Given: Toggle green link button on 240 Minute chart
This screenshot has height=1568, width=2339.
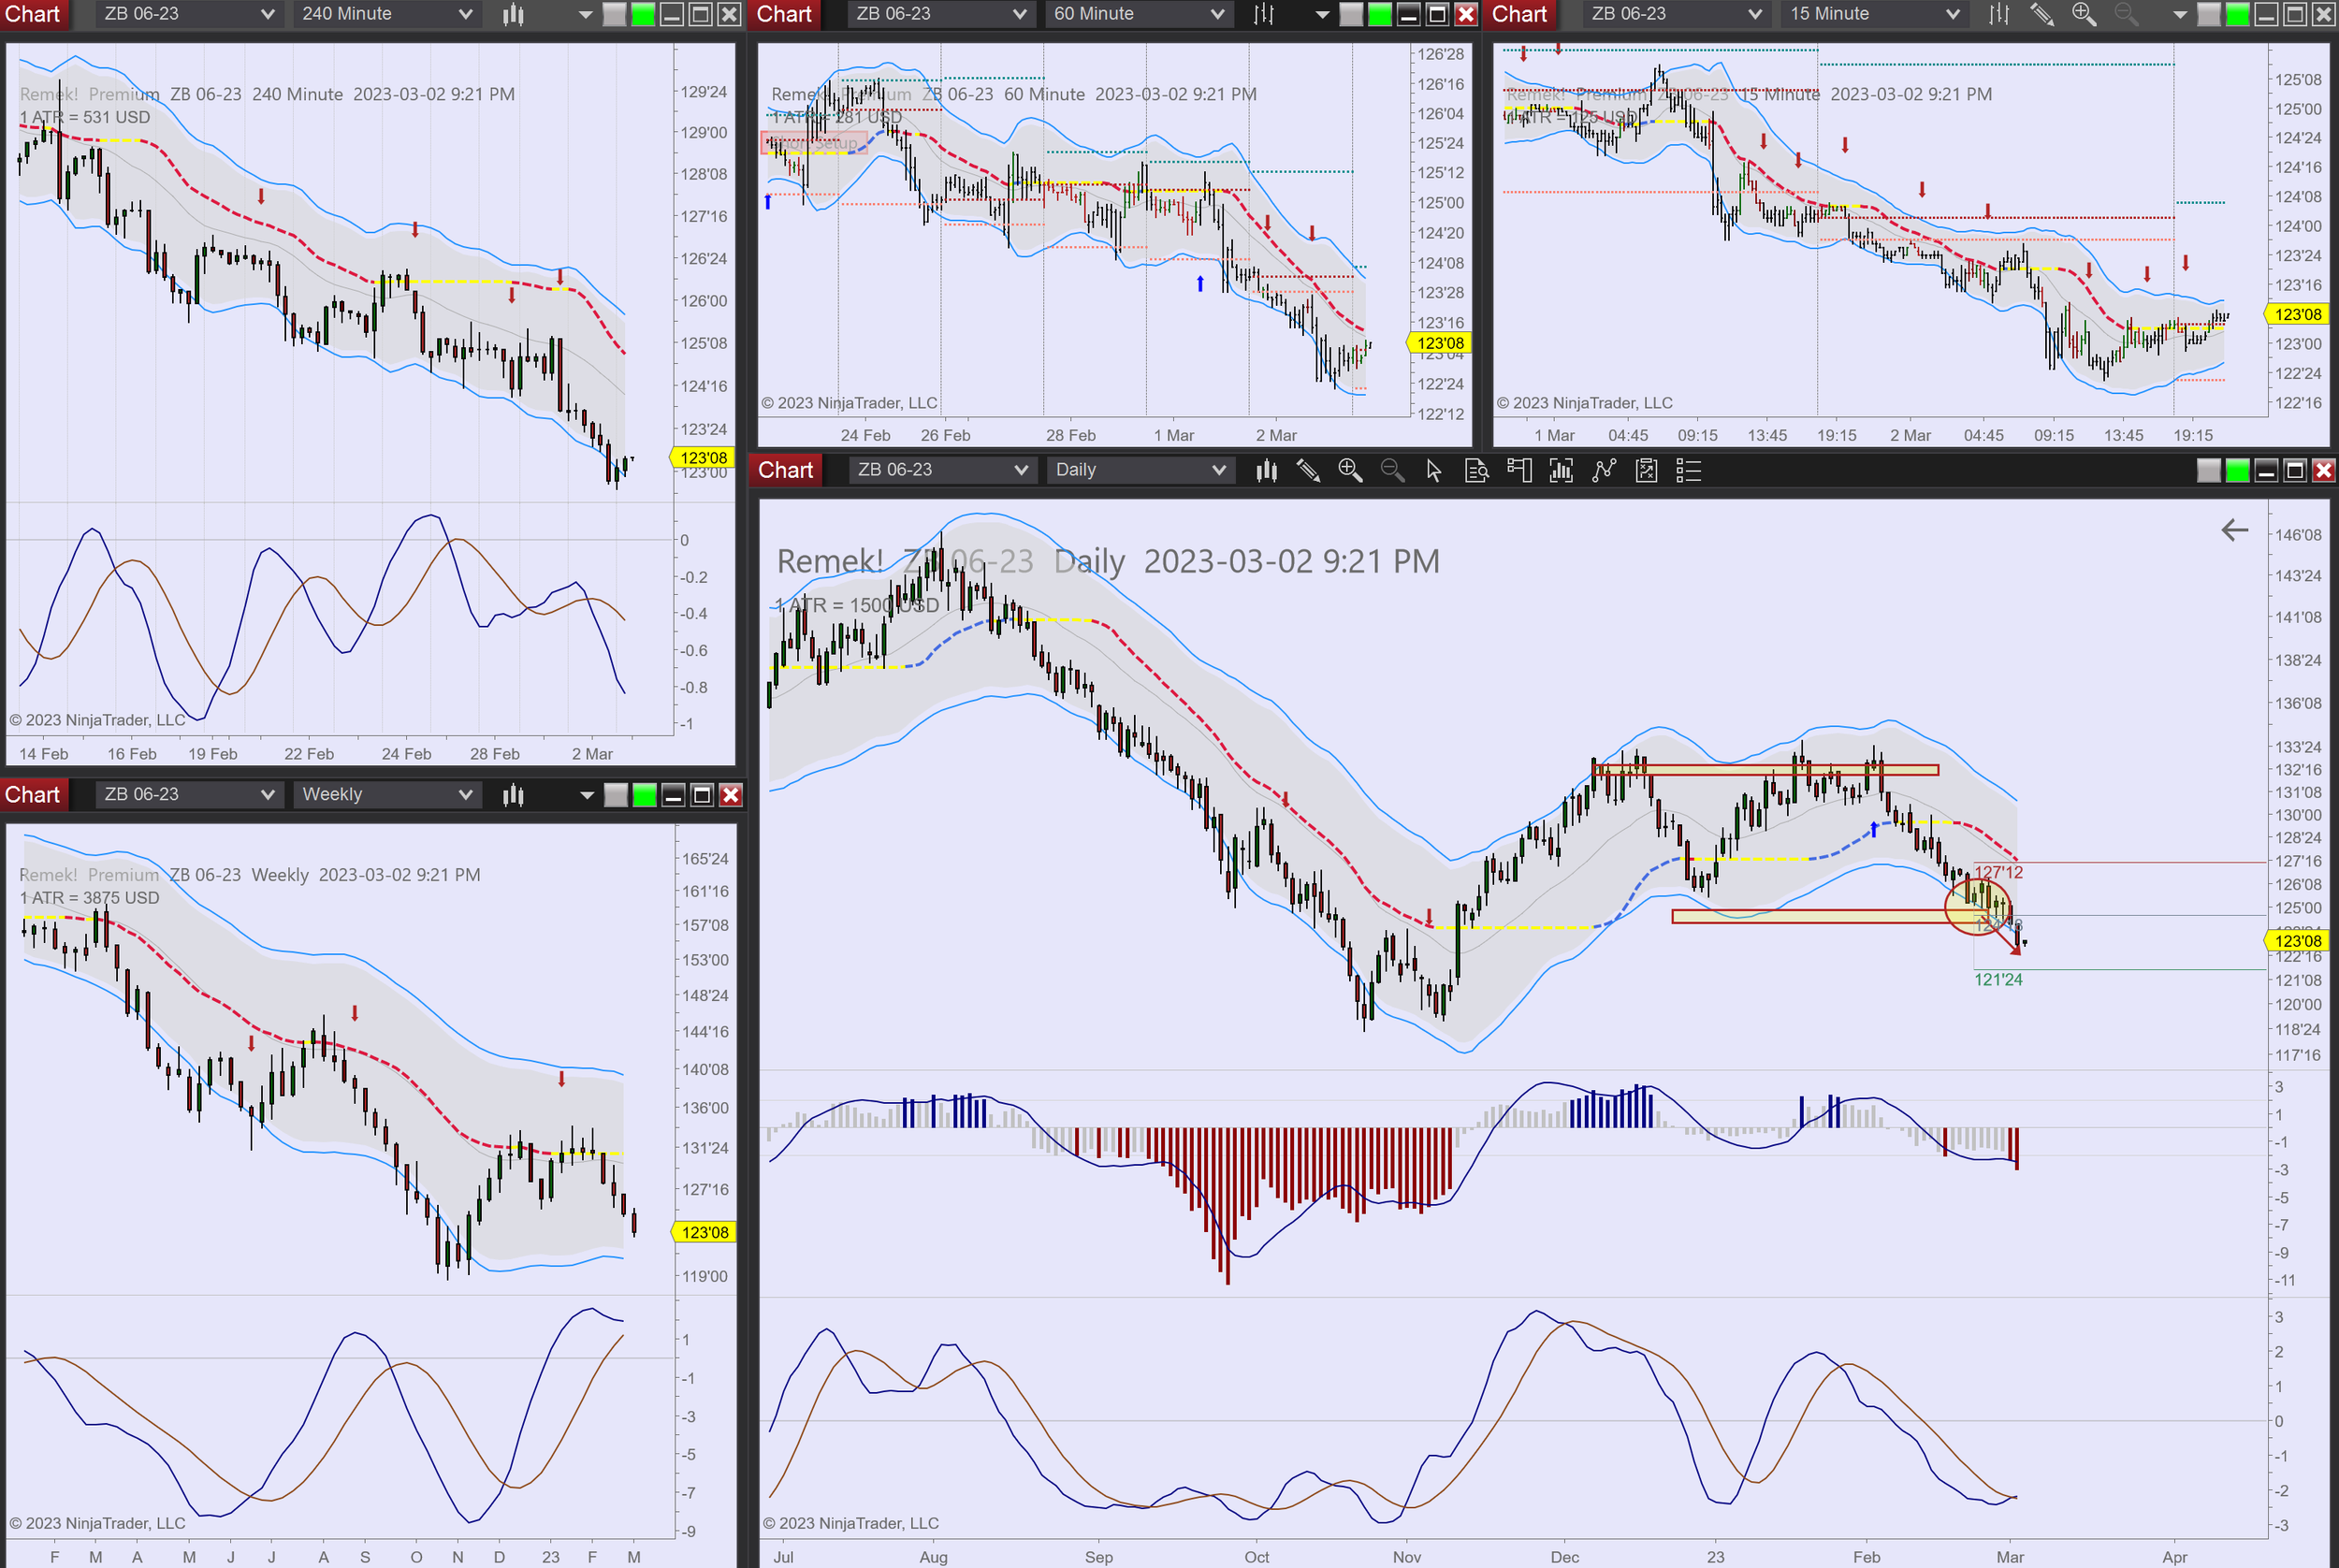Looking at the screenshot, I should (644, 14).
